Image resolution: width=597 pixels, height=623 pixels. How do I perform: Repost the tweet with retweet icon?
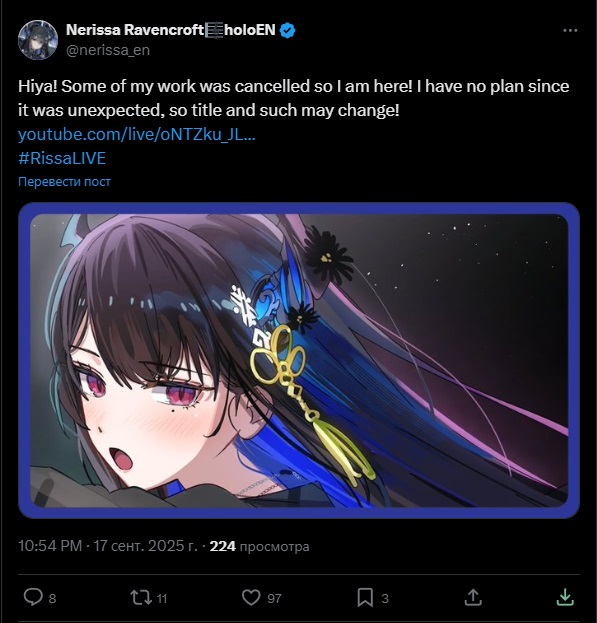click(x=141, y=597)
